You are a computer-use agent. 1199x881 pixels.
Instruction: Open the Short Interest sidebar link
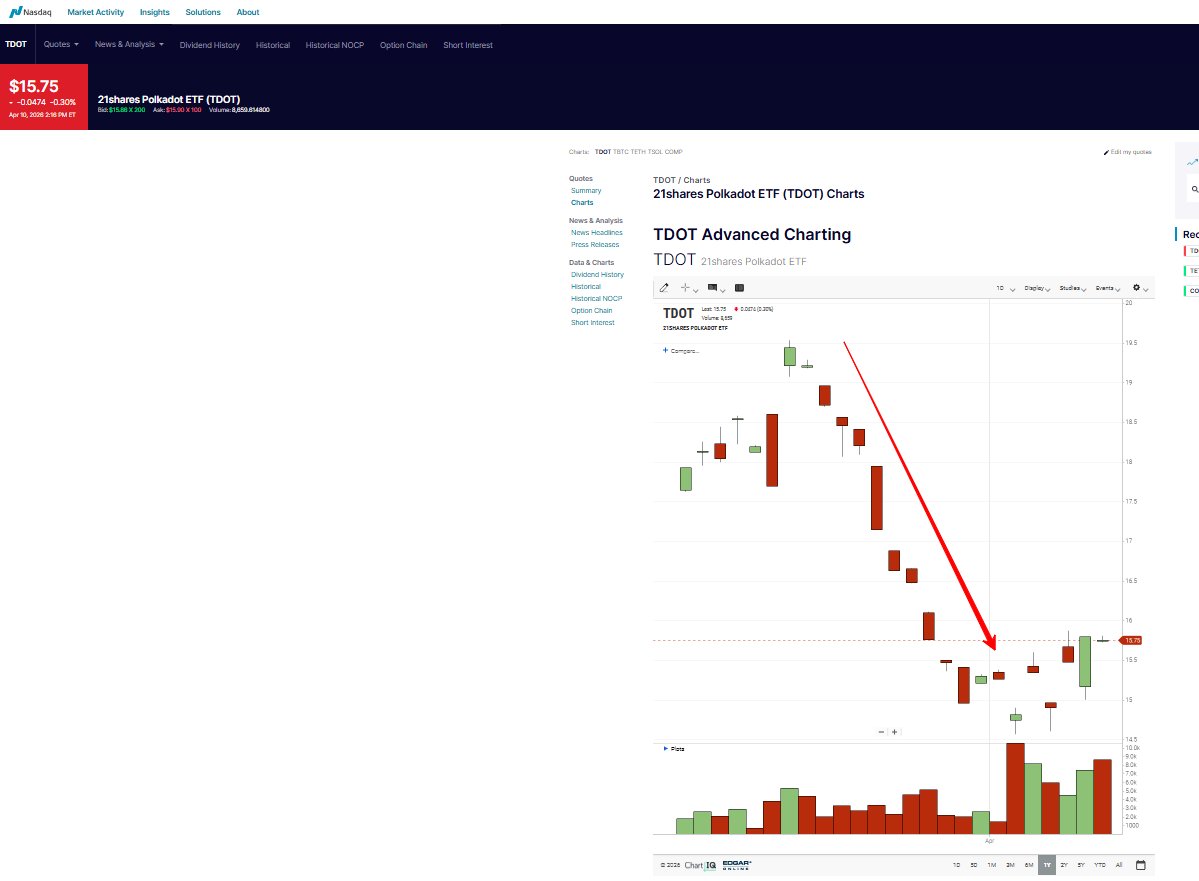point(593,323)
